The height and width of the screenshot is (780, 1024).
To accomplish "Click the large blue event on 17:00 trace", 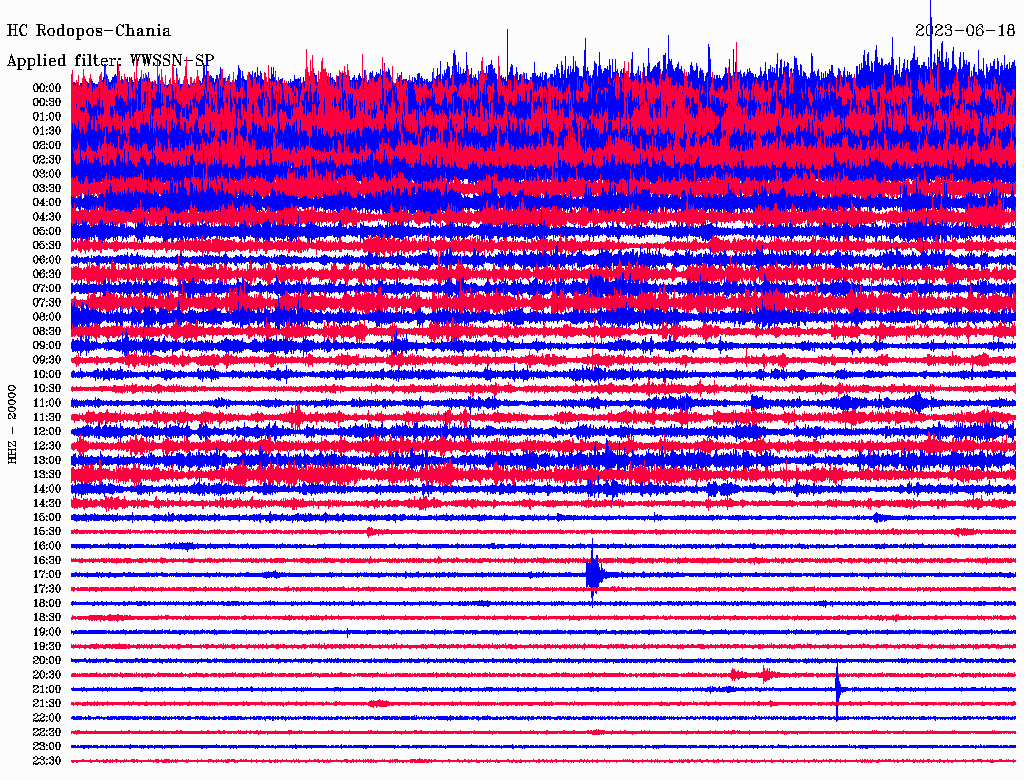I will (595, 574).
